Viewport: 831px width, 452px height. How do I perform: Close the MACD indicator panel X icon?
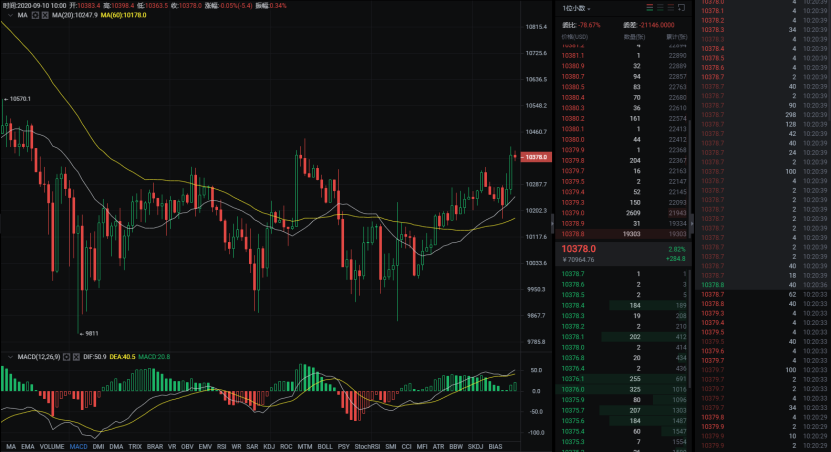pos(76,357)
